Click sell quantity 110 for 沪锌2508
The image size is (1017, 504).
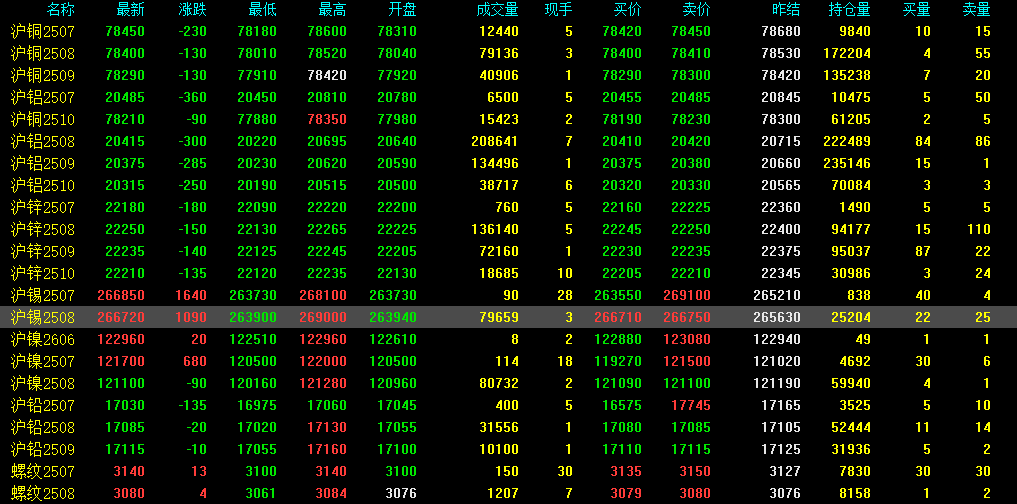[x=979, y=230]
